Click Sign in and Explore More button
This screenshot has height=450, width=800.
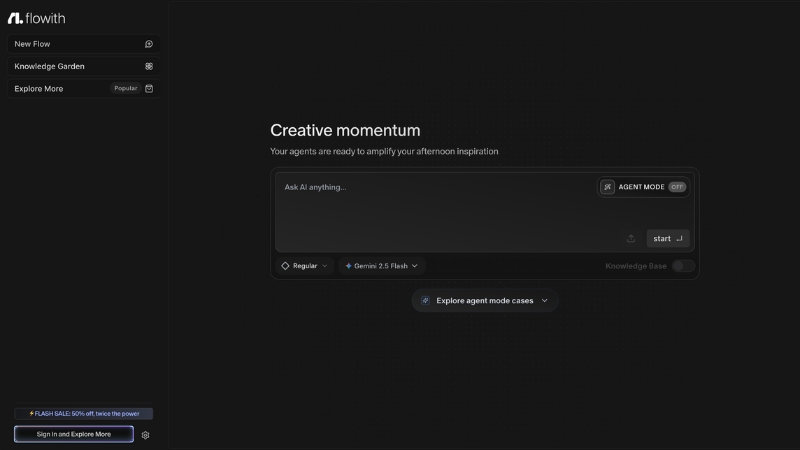(74, 434)
